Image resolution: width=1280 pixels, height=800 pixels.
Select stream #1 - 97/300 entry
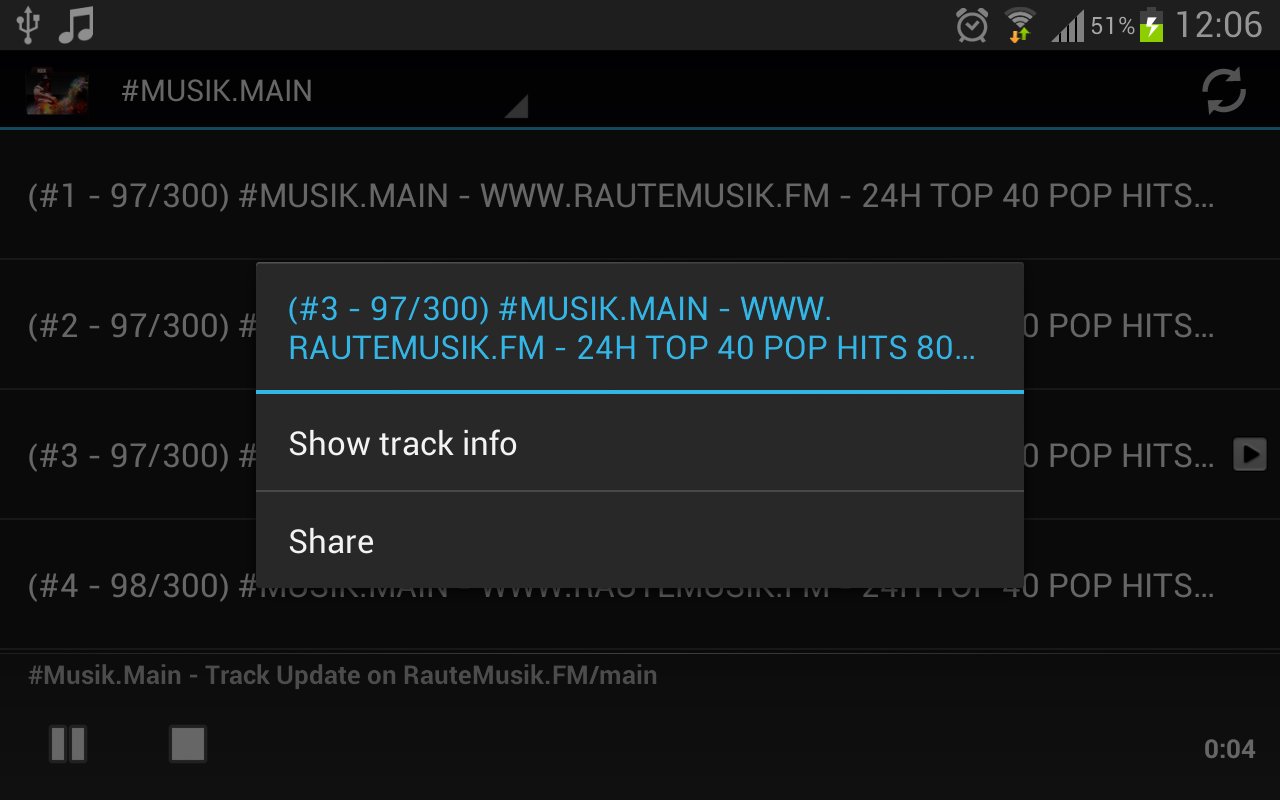[640, 196]
